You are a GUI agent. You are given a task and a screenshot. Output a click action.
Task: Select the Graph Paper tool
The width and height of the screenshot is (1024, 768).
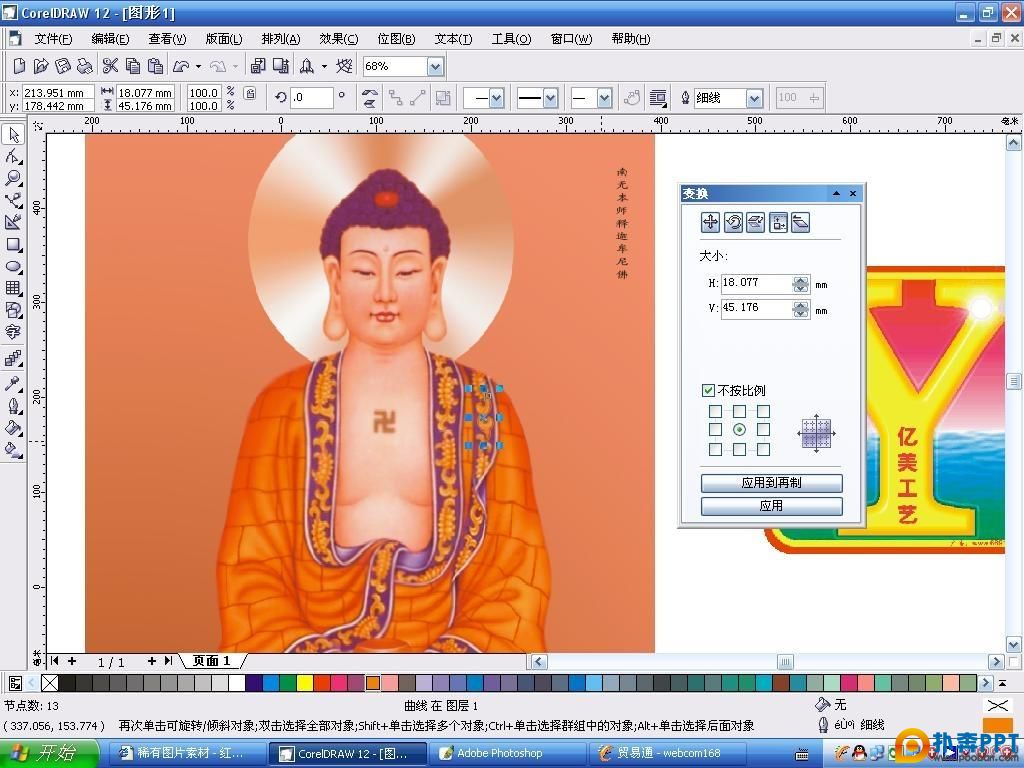pyautogui.click(x=13, y=288)
